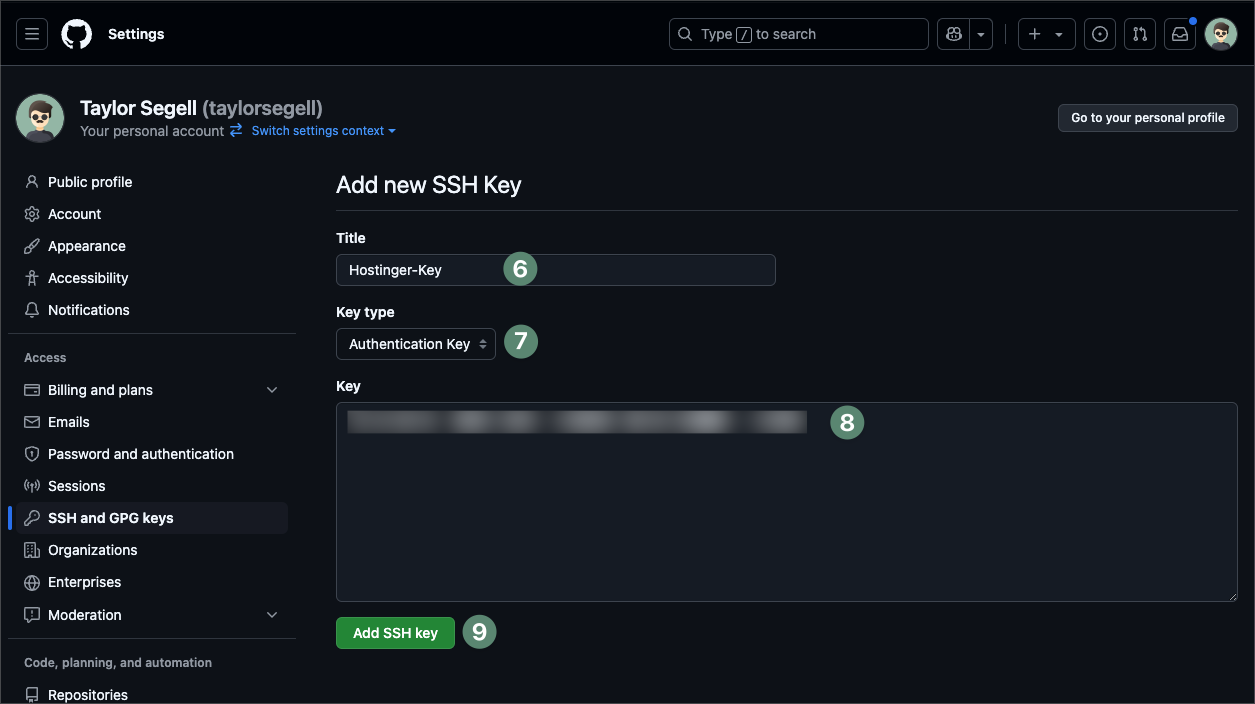
Task: Open the Key type dropdown
Action: coord(416,344)
